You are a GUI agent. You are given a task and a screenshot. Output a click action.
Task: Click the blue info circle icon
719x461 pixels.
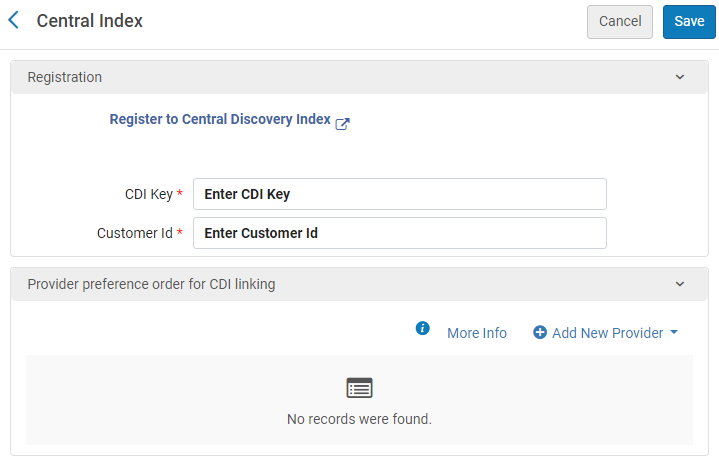point(422,329)
